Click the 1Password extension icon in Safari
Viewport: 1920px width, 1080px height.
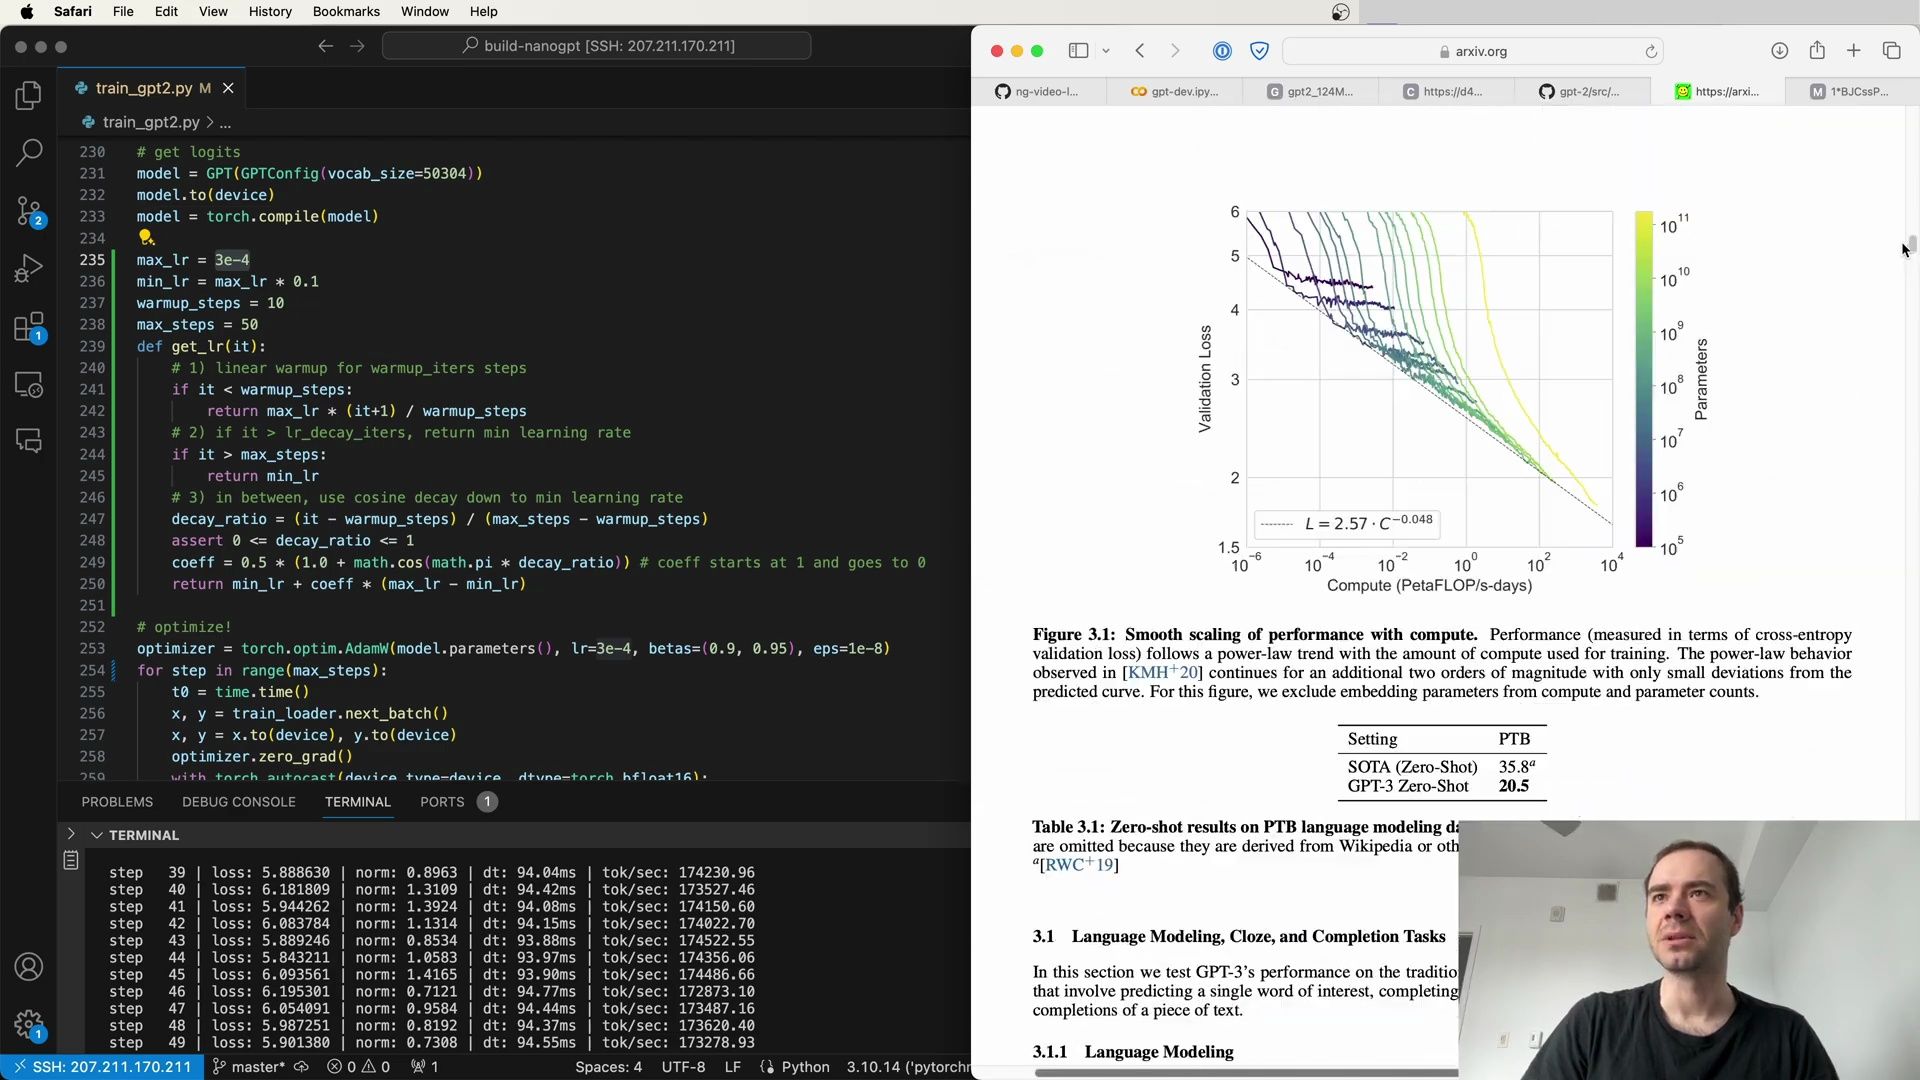pyautogui.click(x=1222, y=51)
